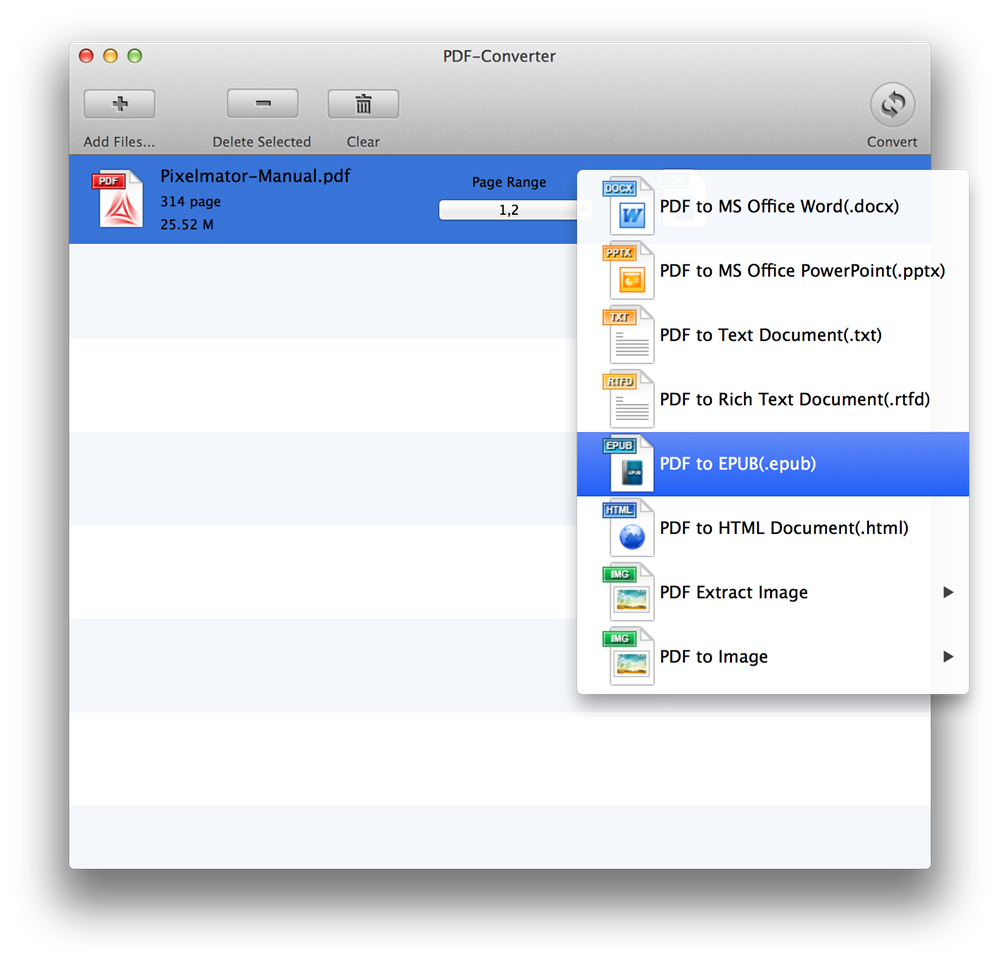Screen dimensions: 1000x964
Task: Click the Clear trash can button
Action: click(363, 104)
